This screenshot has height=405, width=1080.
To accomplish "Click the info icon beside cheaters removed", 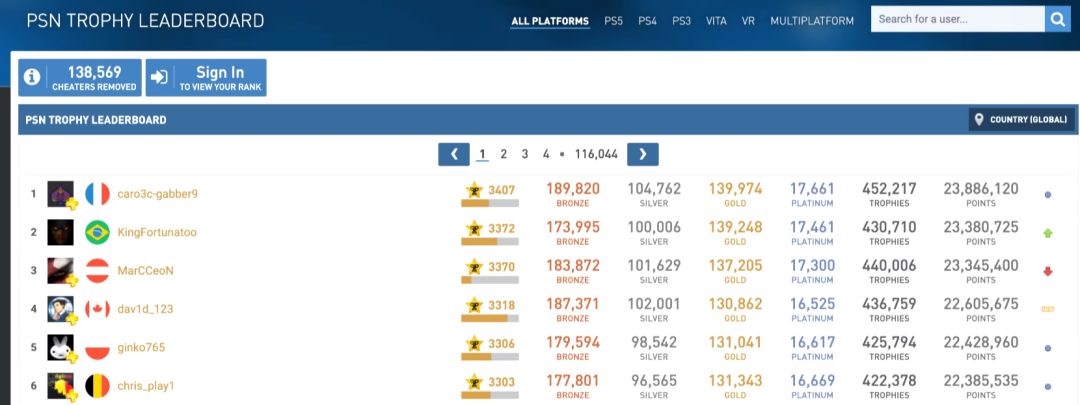I will 32,77.
